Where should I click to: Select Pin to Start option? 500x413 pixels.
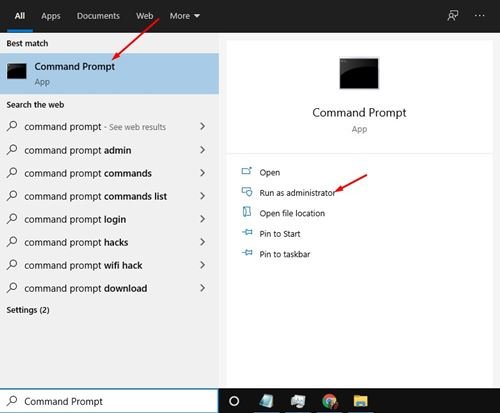[x=280, y=234]
